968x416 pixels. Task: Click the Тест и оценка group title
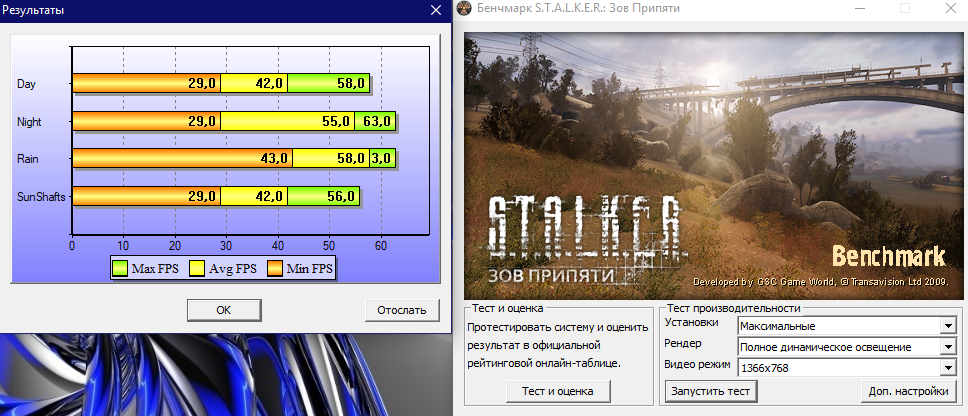point(507,309)
